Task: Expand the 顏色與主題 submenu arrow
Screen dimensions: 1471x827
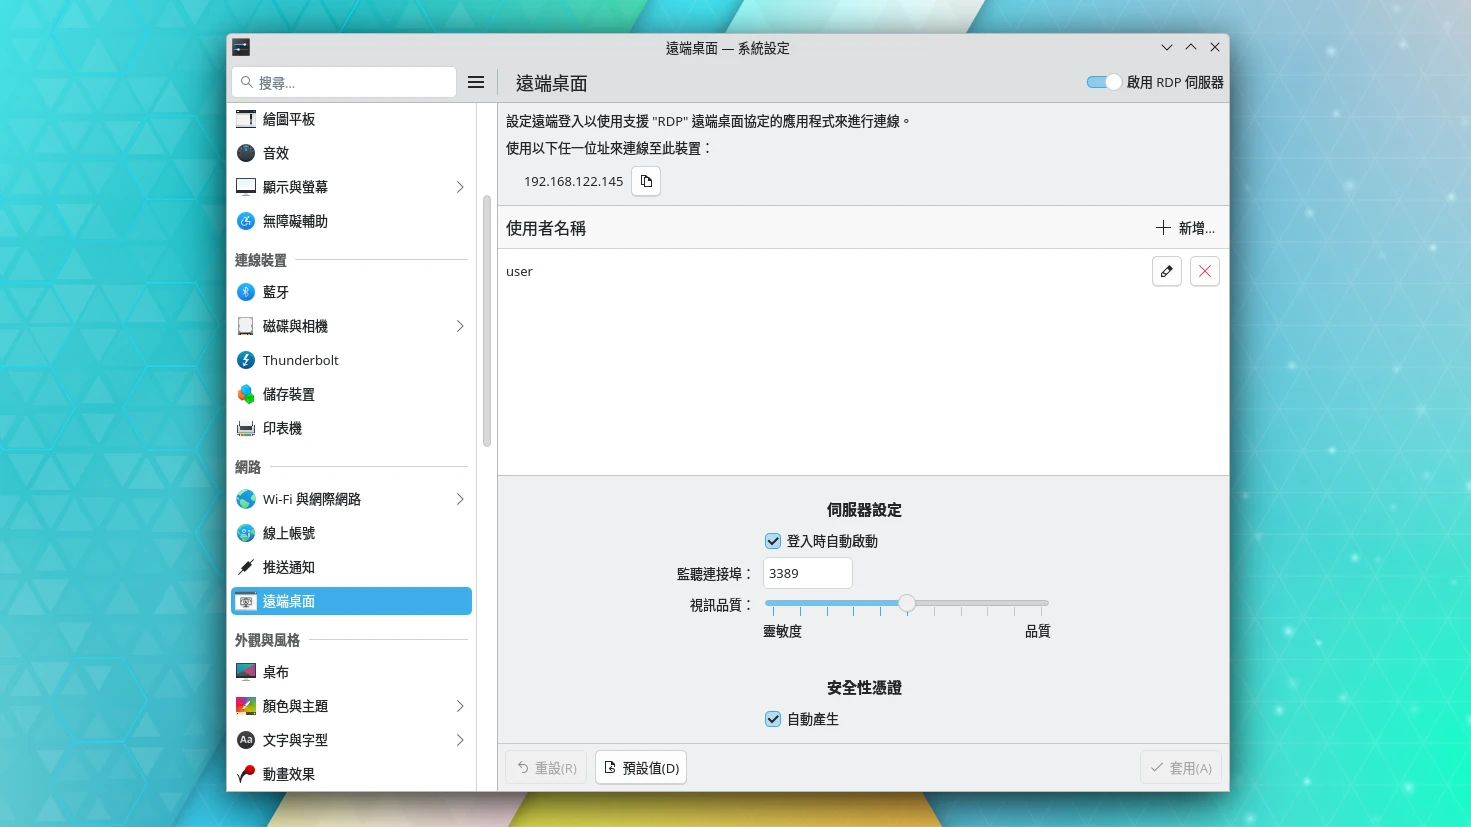Action: coord(460,706)
